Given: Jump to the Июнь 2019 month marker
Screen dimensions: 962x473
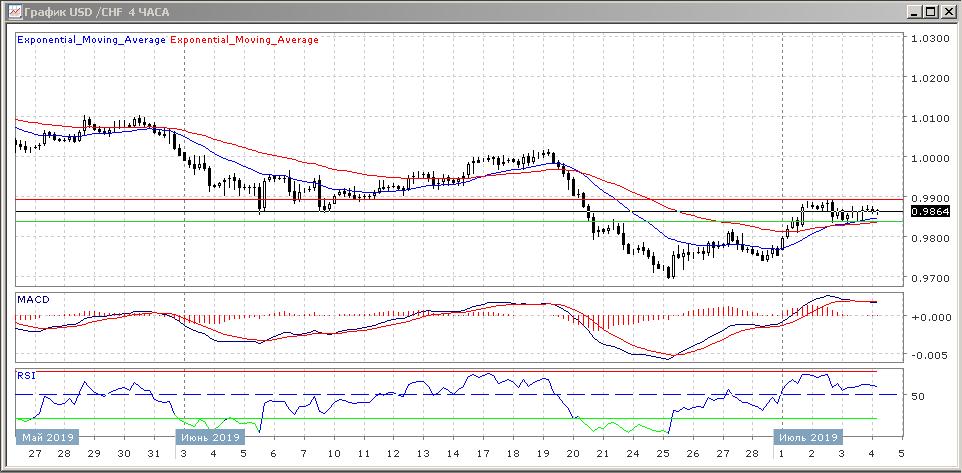Looking at the screenshot, I should click(x=209, y=437).
